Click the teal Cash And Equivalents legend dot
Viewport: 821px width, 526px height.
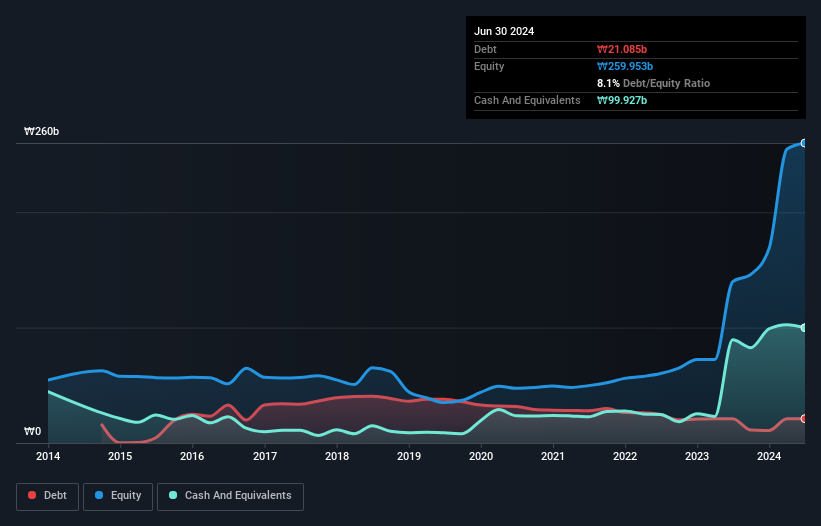tap(173, 495)
